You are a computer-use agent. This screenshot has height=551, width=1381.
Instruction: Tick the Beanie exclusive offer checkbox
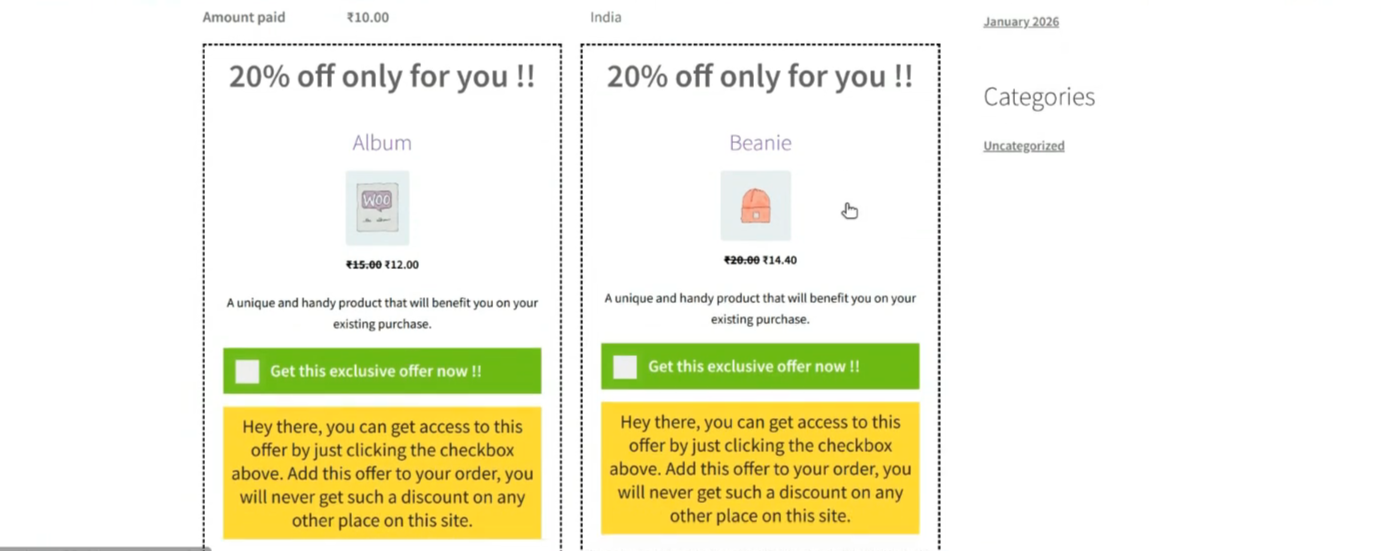(x=625, y=367)
